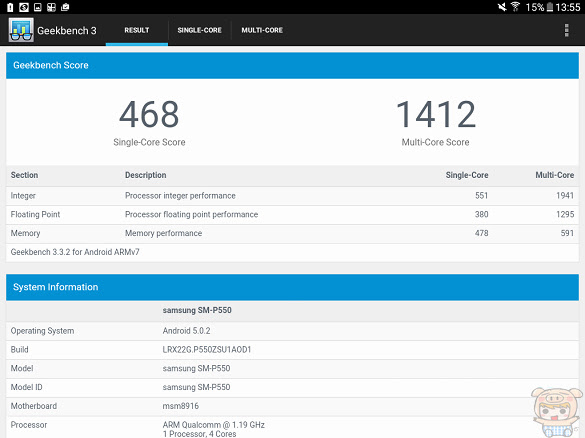Tap the msm8916 motherboard value
The width and height of the screenshot is (585, 438).
[181, 406]
